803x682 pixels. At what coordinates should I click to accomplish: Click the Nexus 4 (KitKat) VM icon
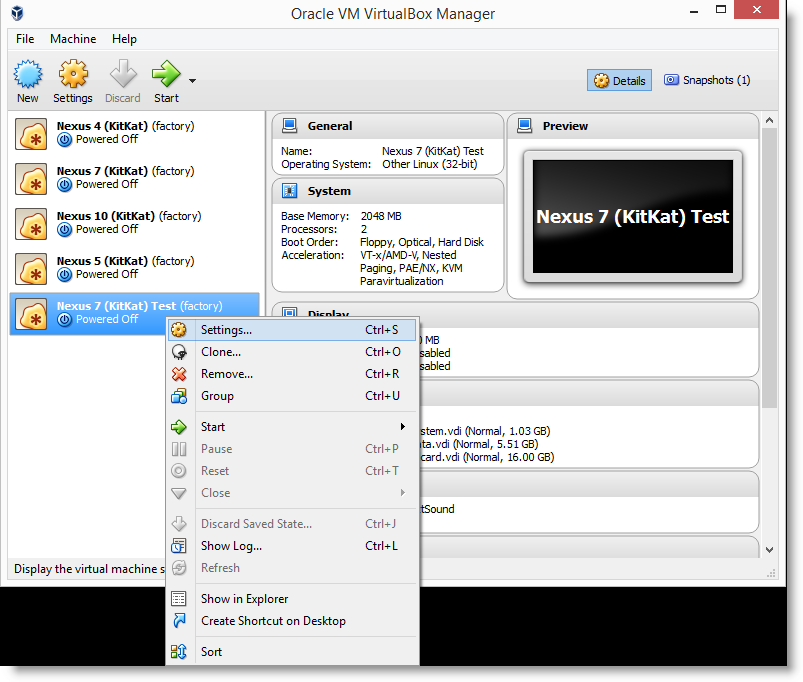(x=32, y=134)
